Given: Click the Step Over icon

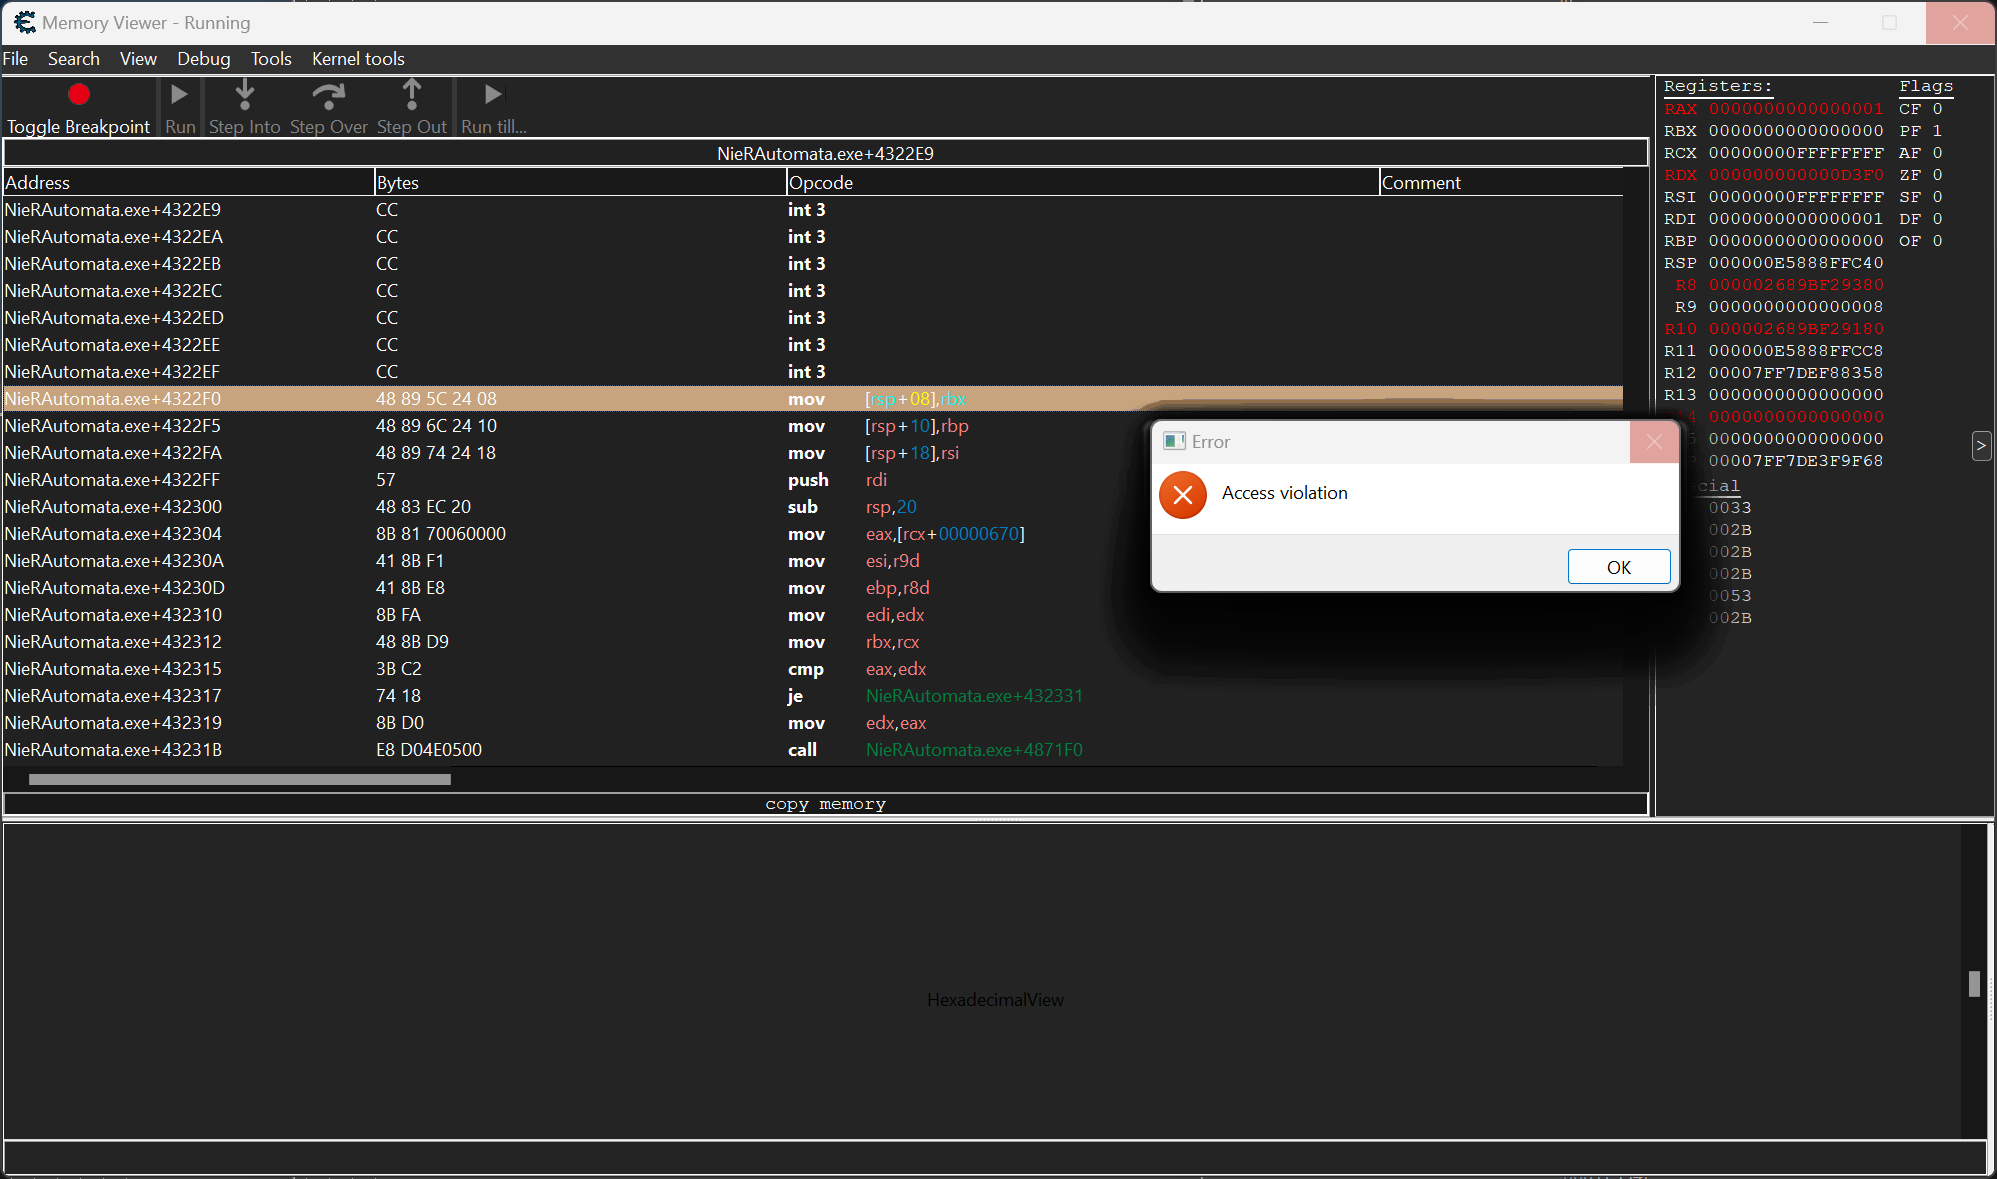Looking at the screenshot, I should click(329, 94).
